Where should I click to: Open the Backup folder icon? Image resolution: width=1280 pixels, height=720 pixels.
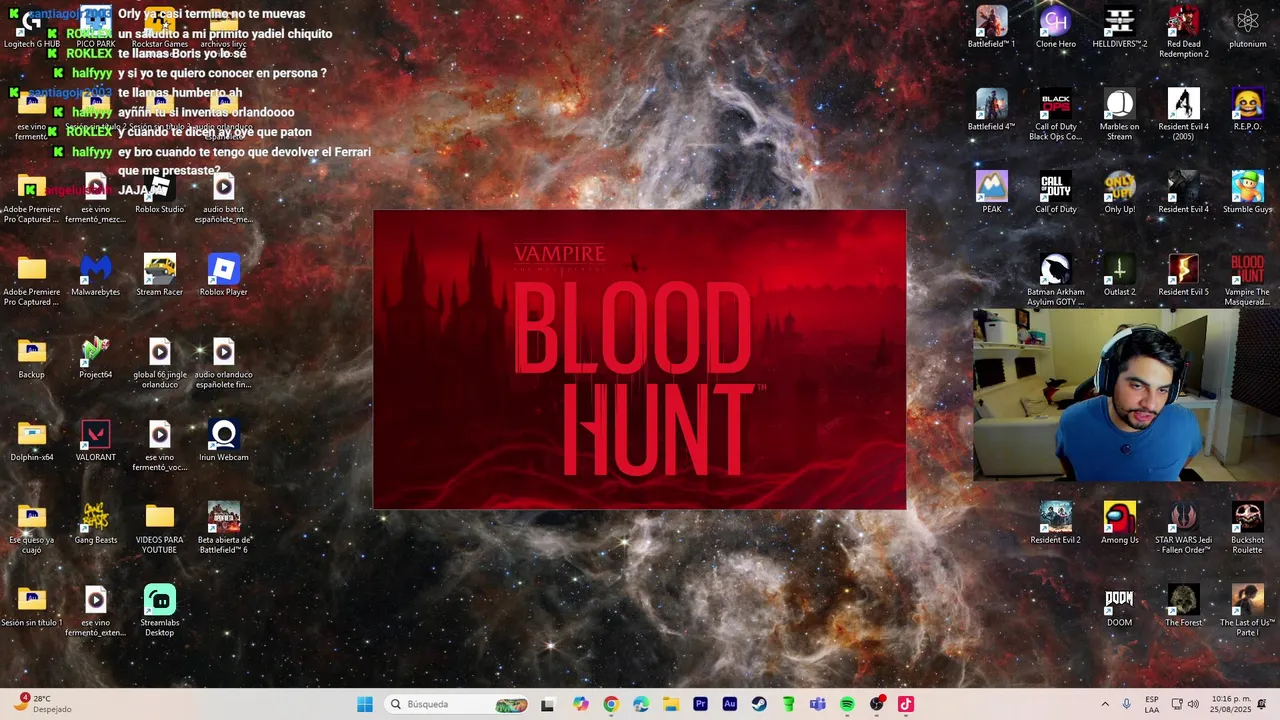click(31, 358)
